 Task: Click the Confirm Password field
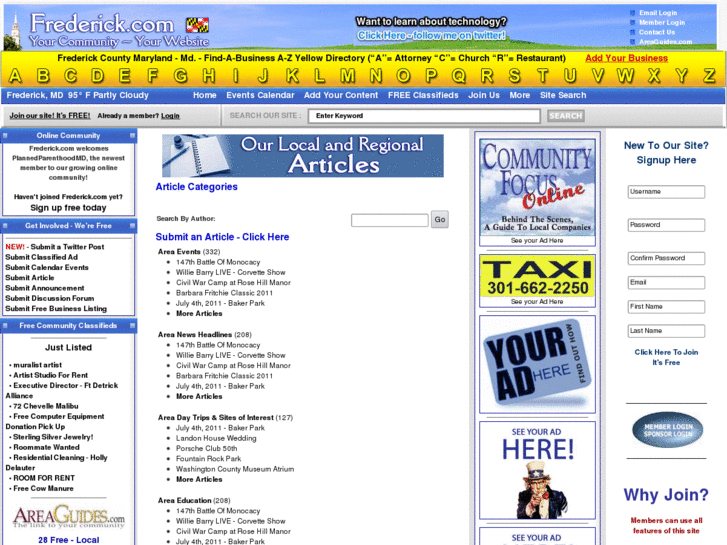666,258
